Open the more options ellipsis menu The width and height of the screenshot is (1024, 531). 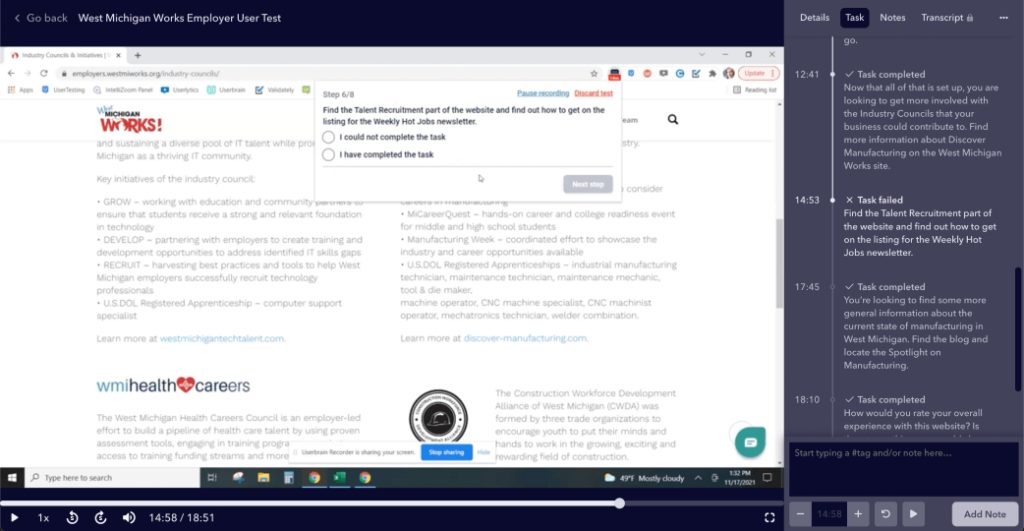click(1003, 18)
